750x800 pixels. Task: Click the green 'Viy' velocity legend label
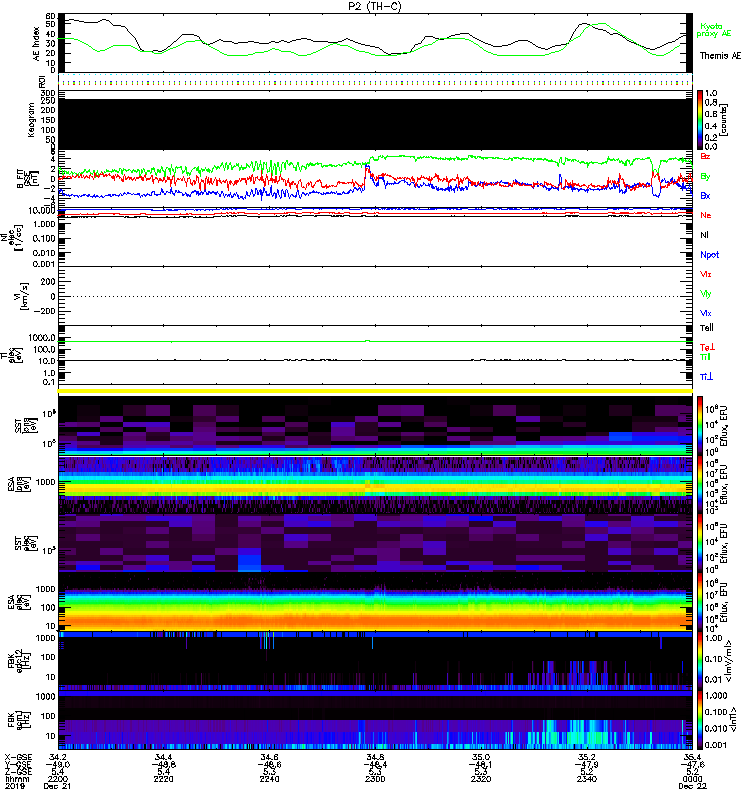click(706, 294)
